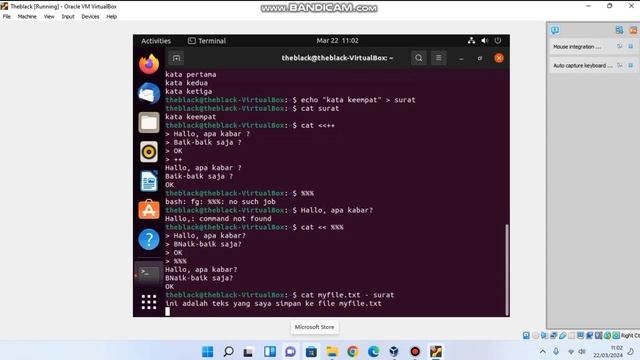The width and height of the screenshot is (640, 360).
Task: Dismiss the Mouse integration notification
Action: [631, 47]
